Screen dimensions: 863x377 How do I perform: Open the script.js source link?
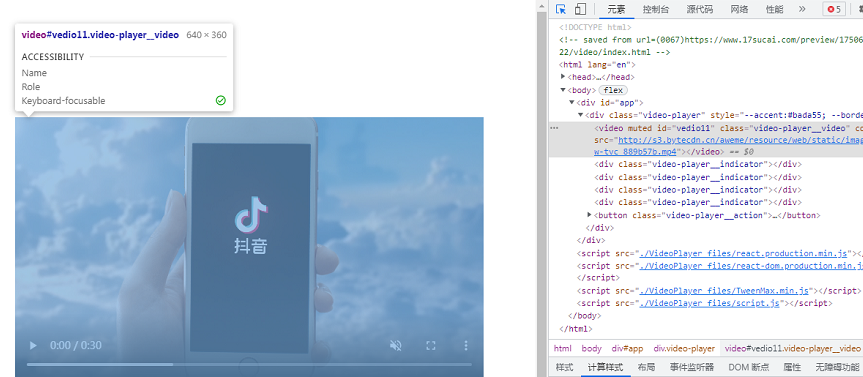tap(709, 303)
